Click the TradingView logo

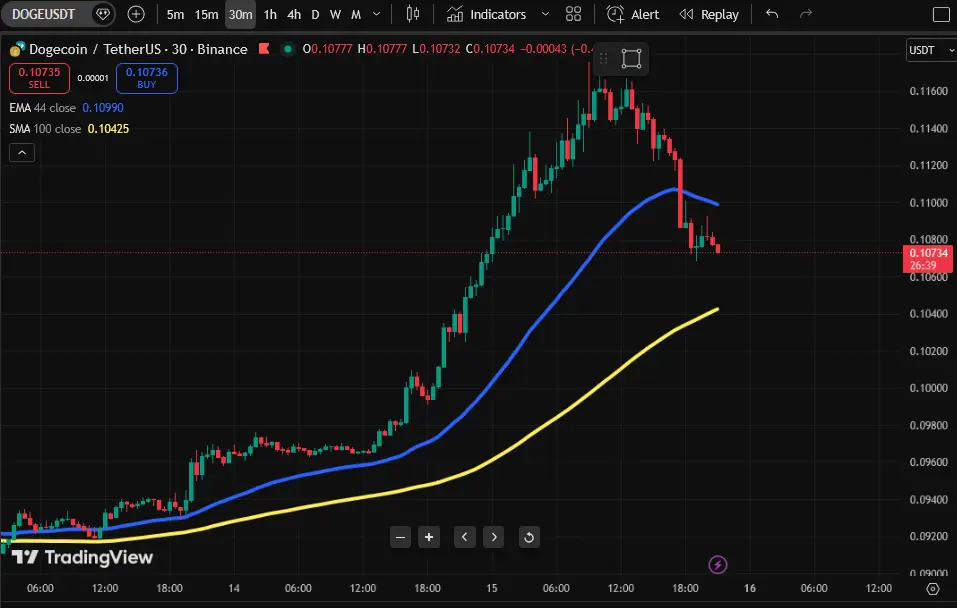[x=82, y=557]
